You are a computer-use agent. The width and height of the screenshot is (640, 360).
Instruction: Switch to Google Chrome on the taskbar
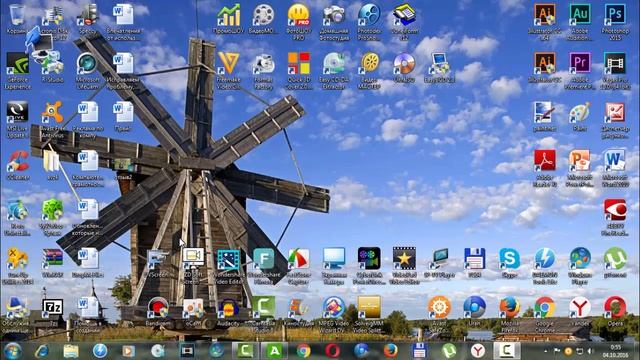point(303,351)
